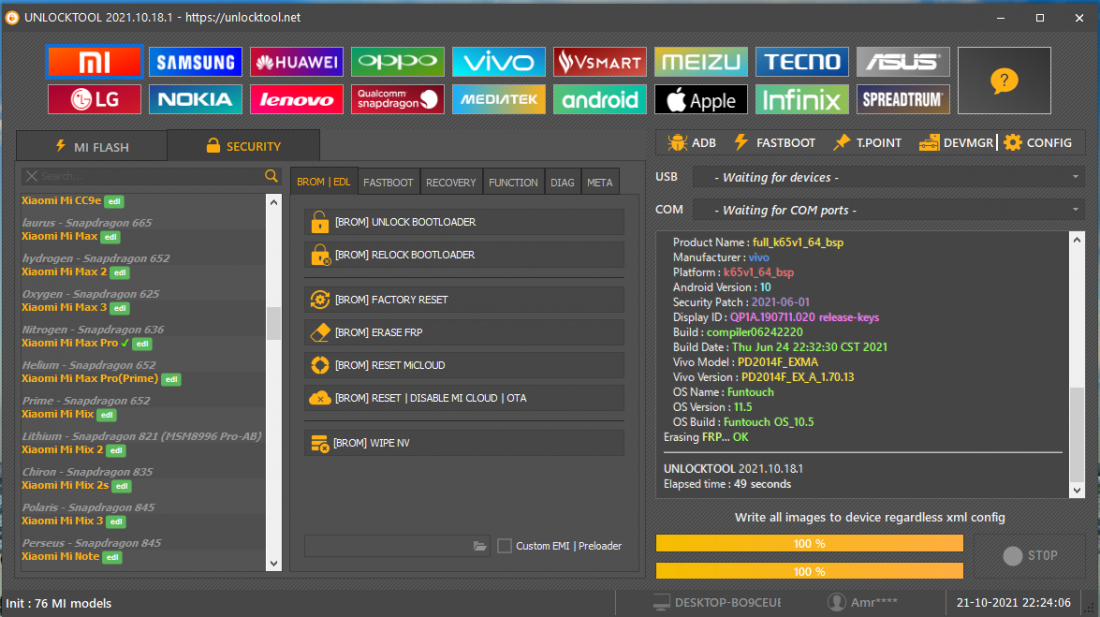The width and height of the screenshot is (1100, 617).
Task: Open the Spreadtrum tile
Action: tap(902, 100)
